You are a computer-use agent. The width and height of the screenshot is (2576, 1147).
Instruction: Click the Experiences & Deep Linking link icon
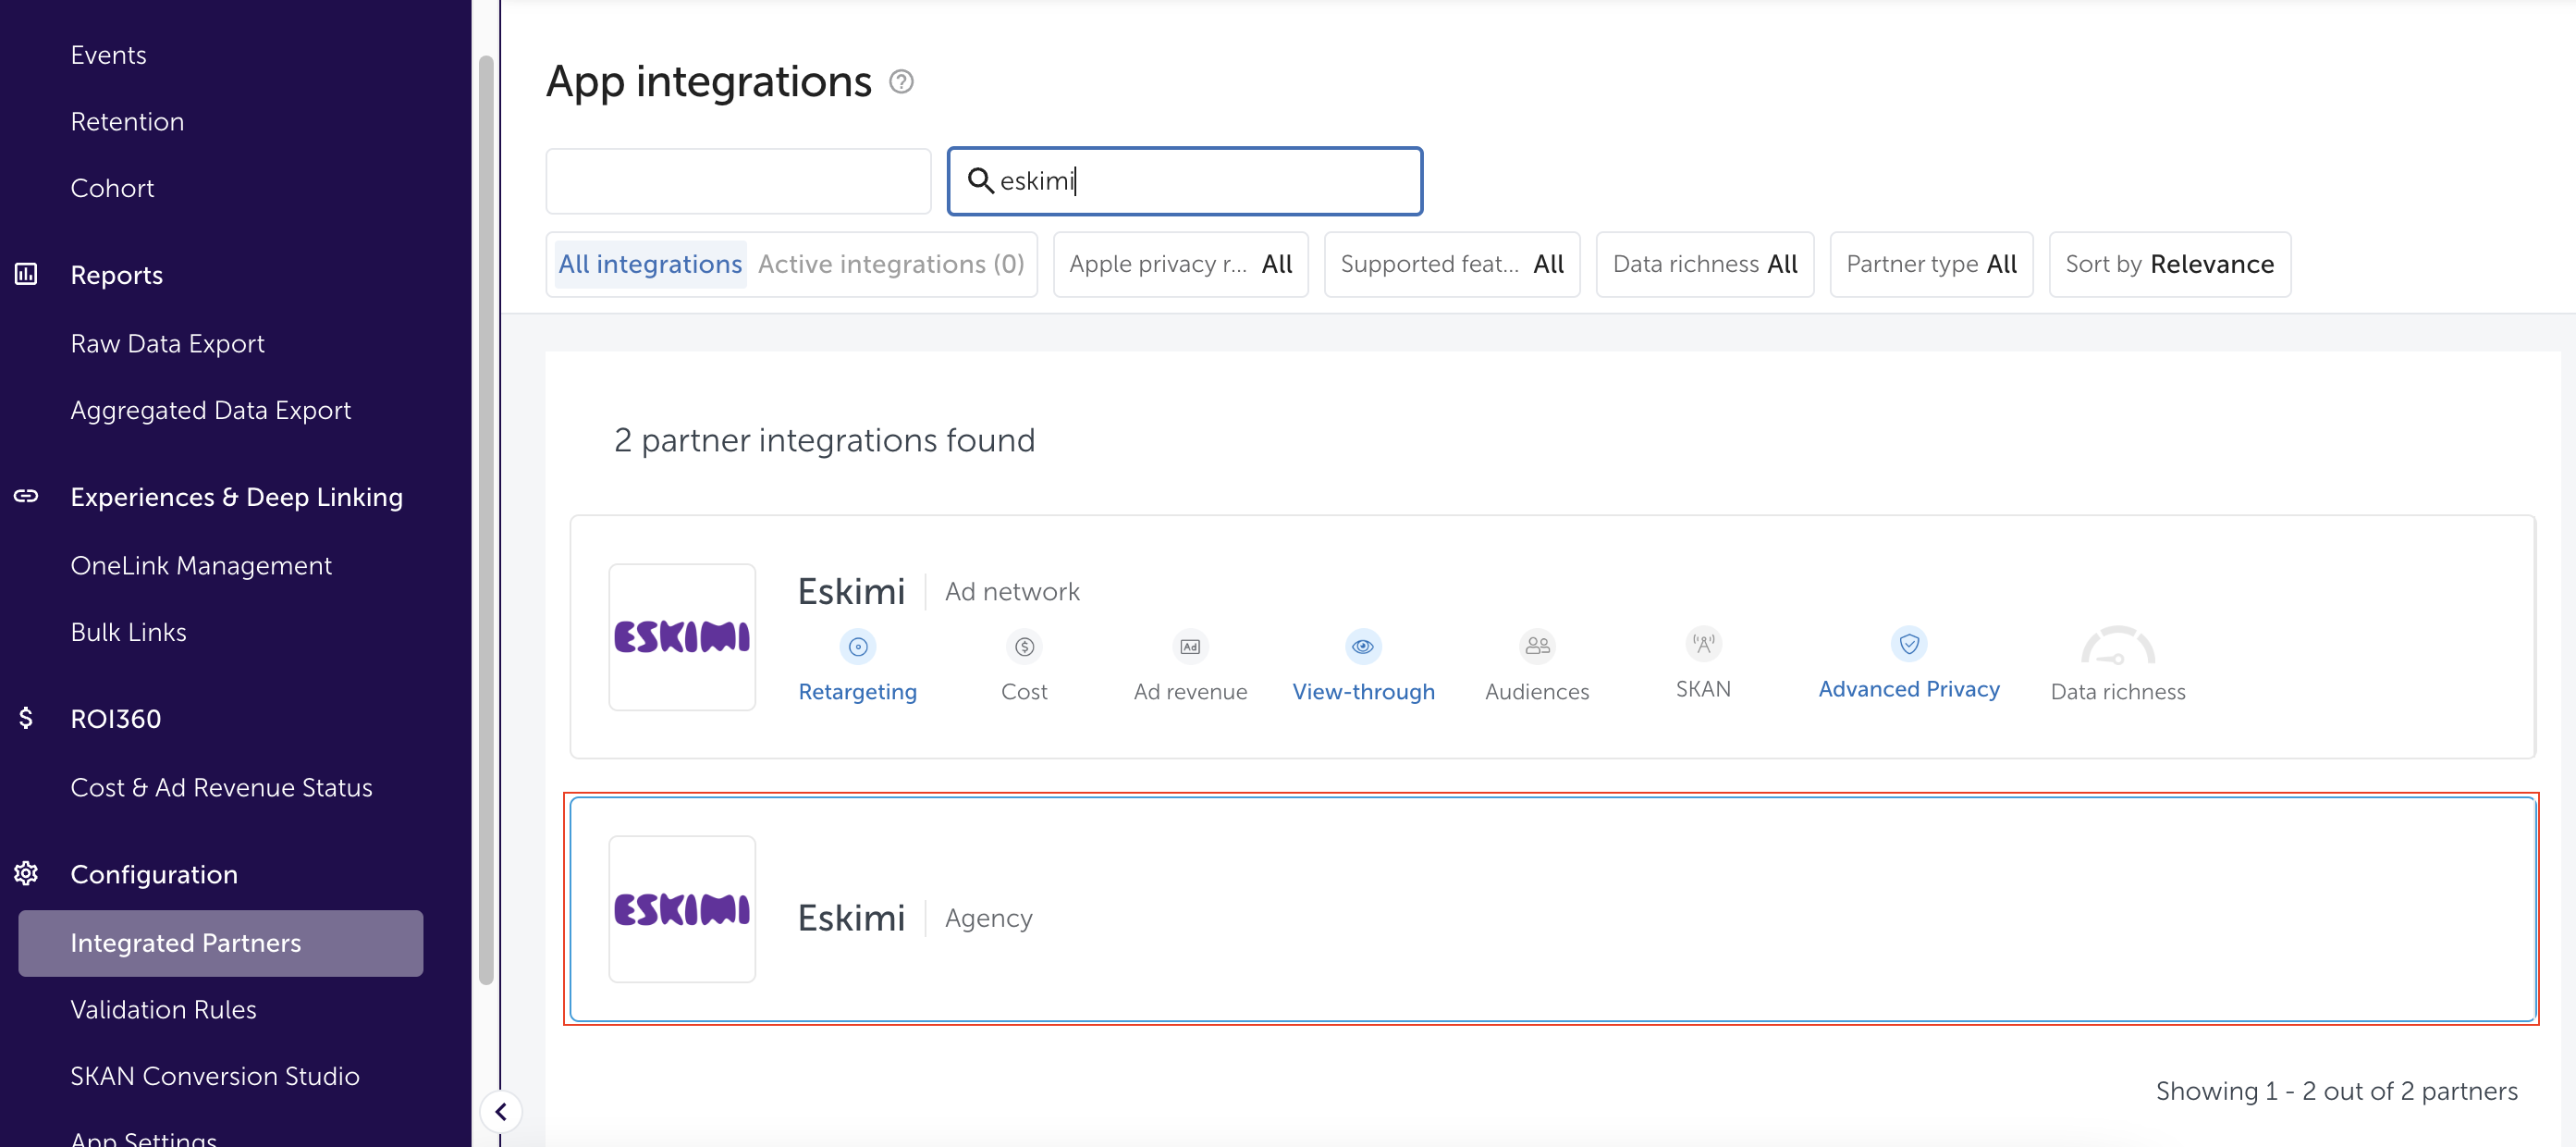[x=26, y=496]
